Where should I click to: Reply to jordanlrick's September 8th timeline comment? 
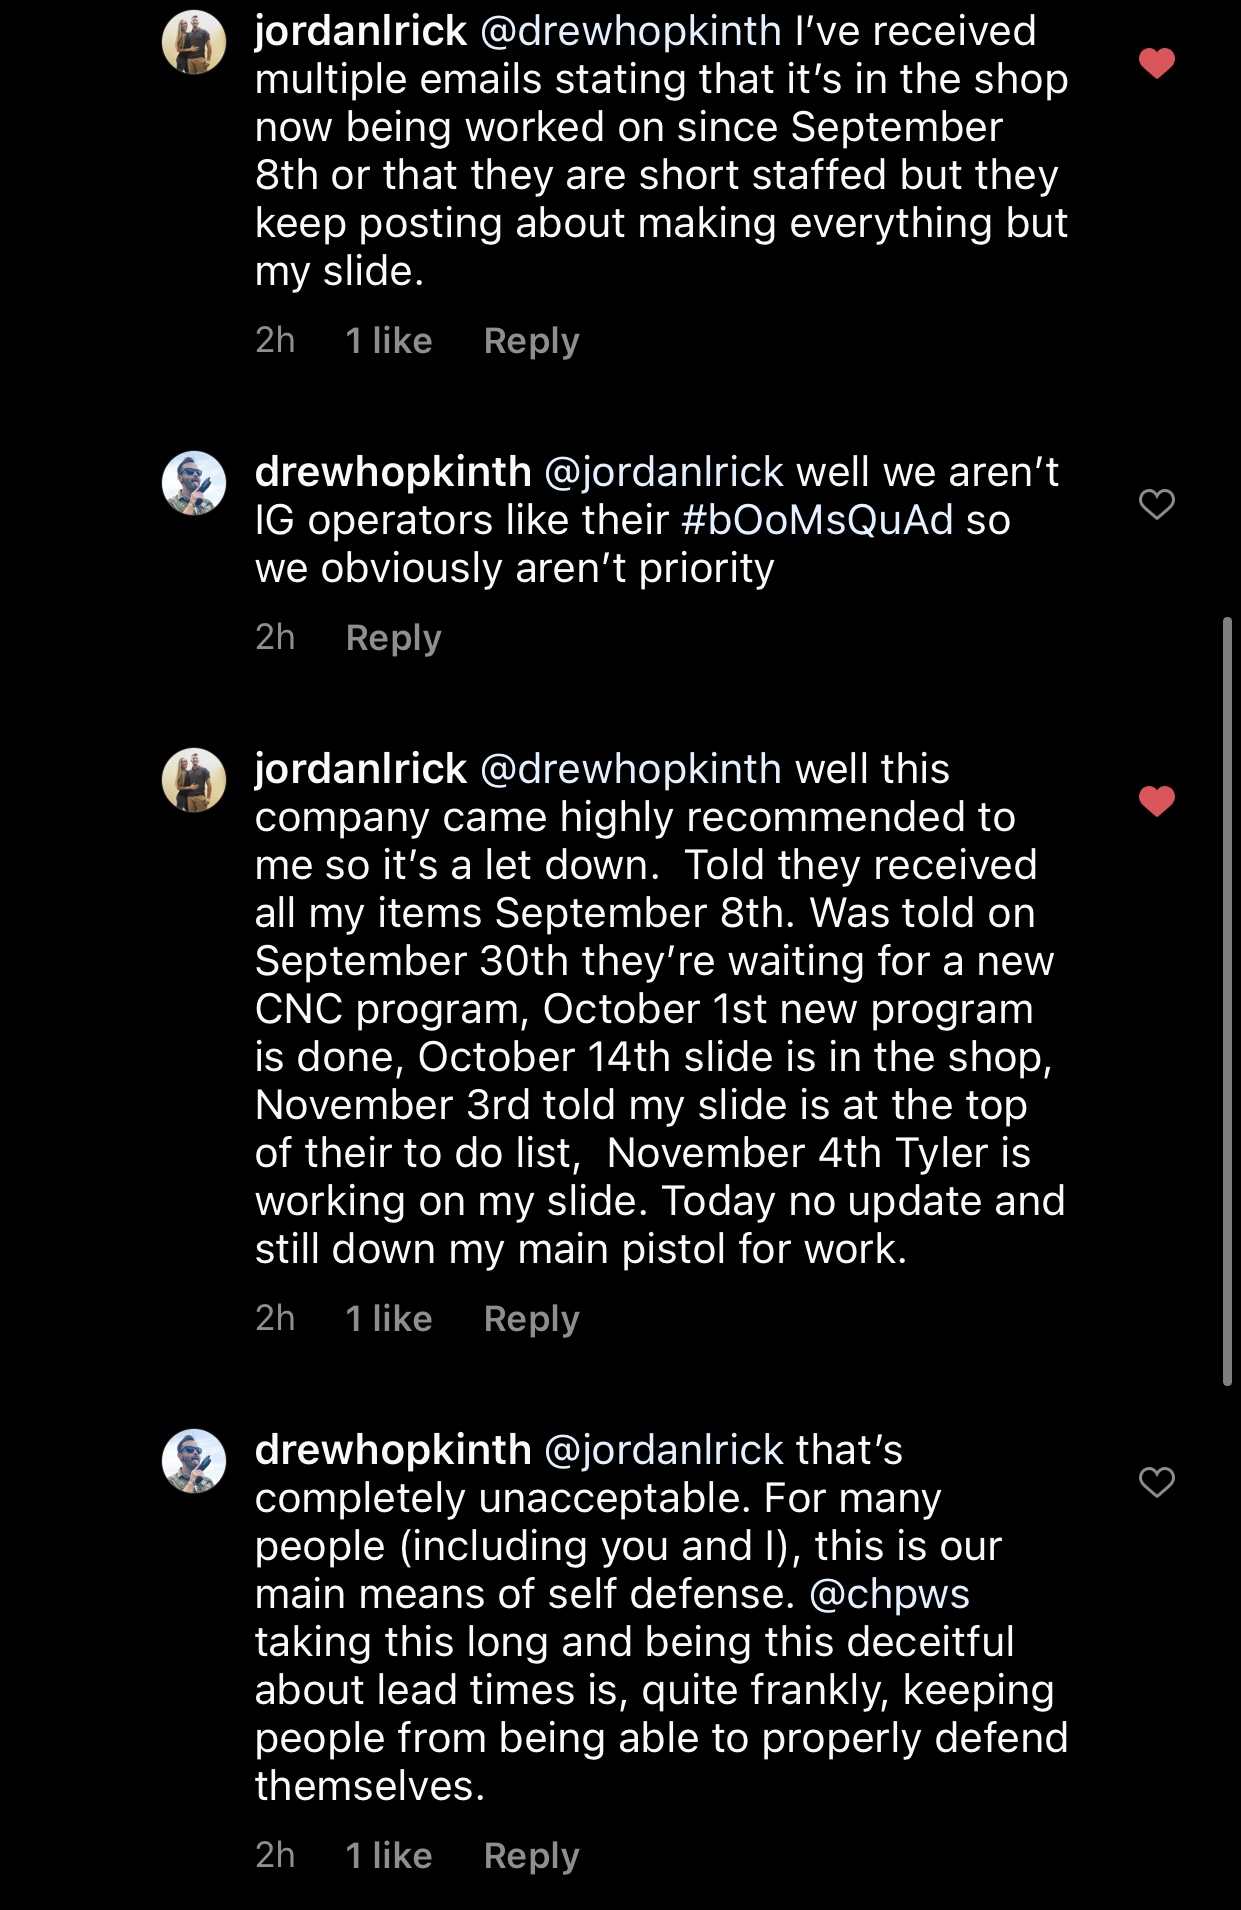coord(531,1319)
